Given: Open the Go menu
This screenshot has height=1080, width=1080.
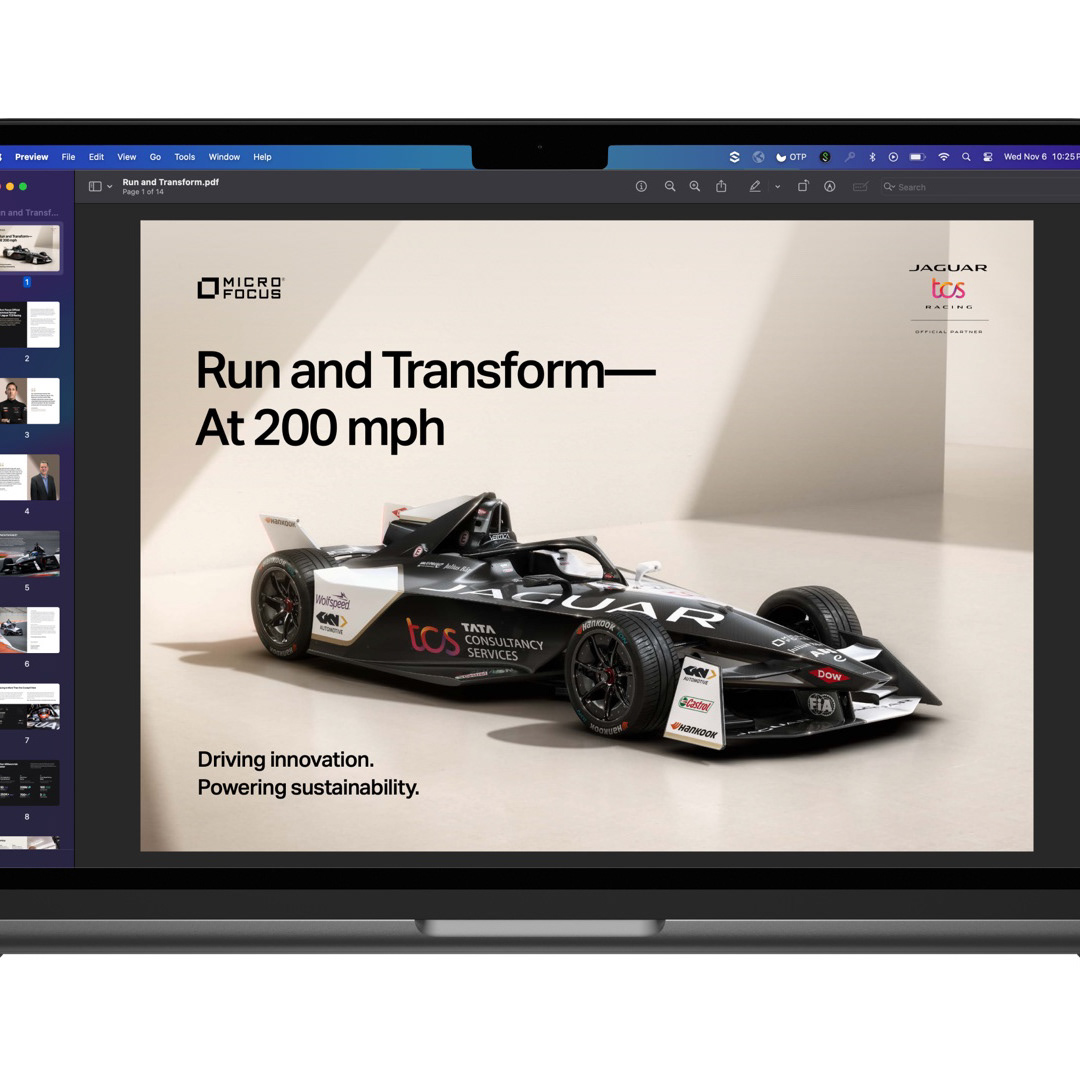Looking at the screenshot, I should tap(156, 157).
